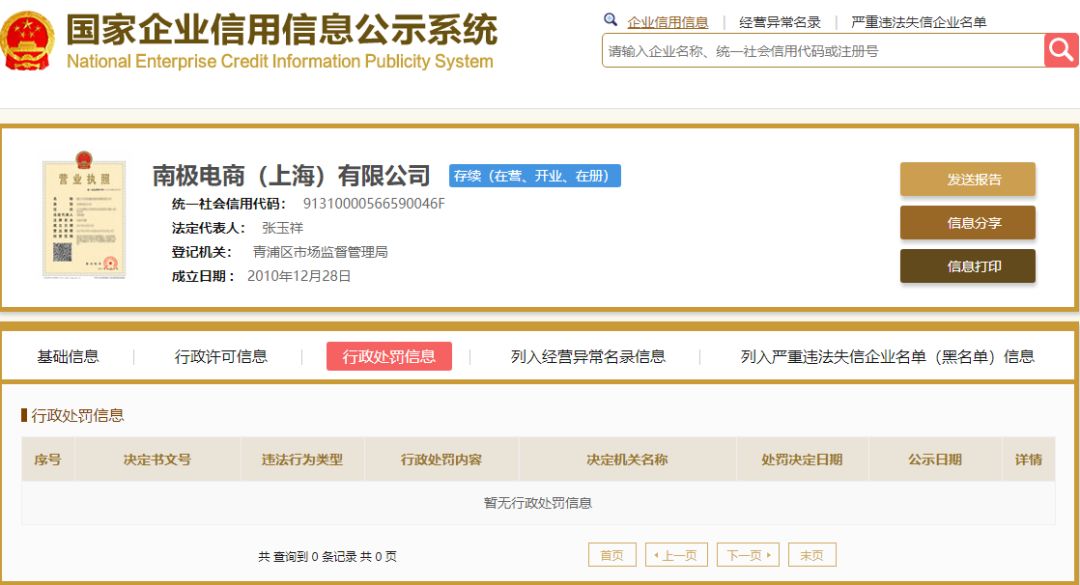The width and height of the screenshot is (1080, 585).
Task: Click the 行政处罚信息 section heading
Action: 77,415
